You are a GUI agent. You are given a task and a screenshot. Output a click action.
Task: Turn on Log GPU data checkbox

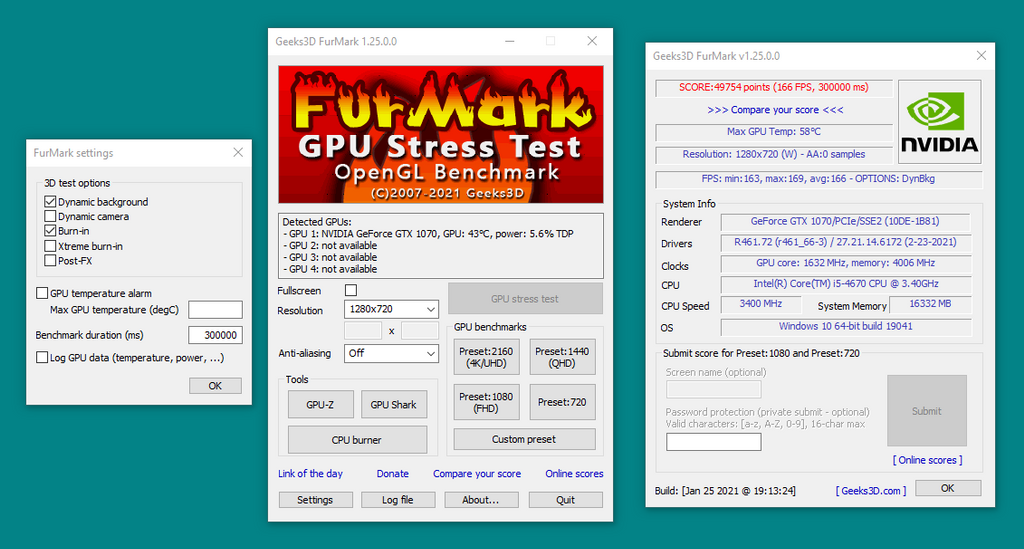[x=42, y=357]
